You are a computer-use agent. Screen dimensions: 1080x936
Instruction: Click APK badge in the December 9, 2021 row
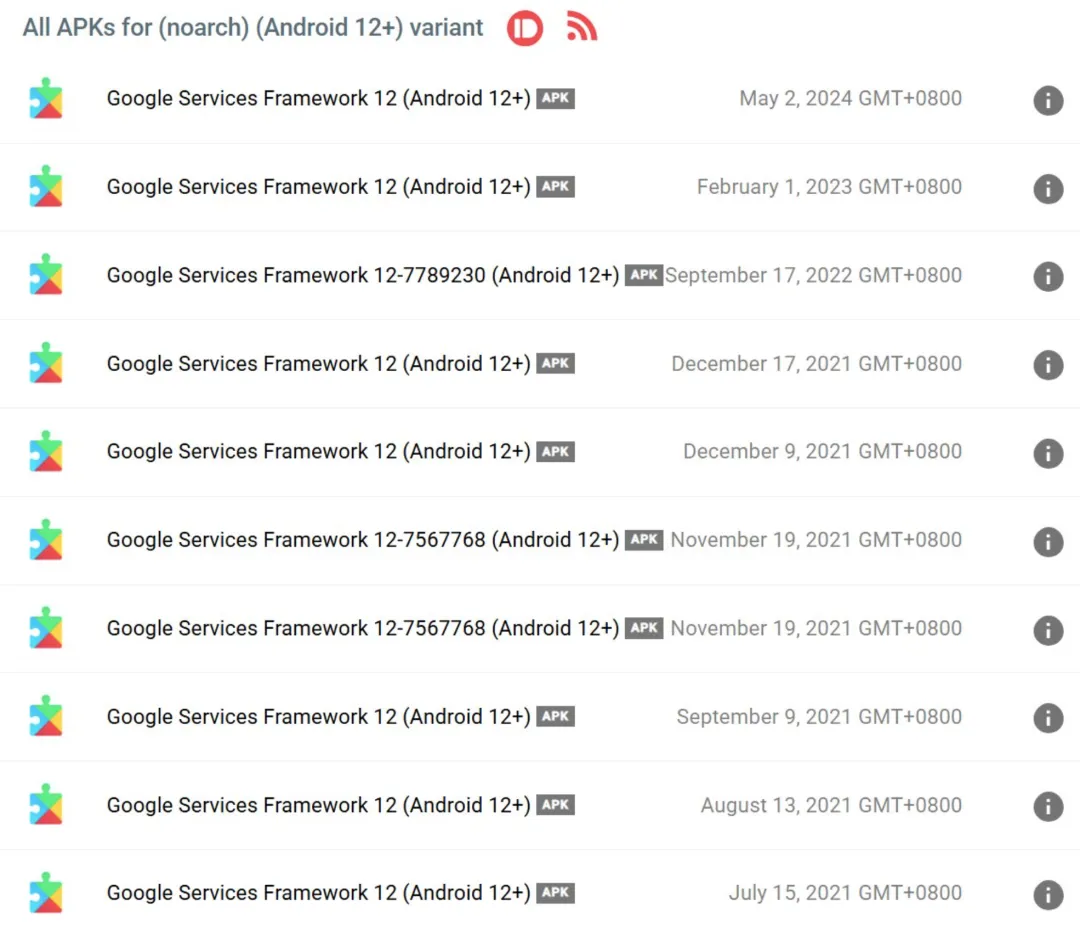coord(555,451)
